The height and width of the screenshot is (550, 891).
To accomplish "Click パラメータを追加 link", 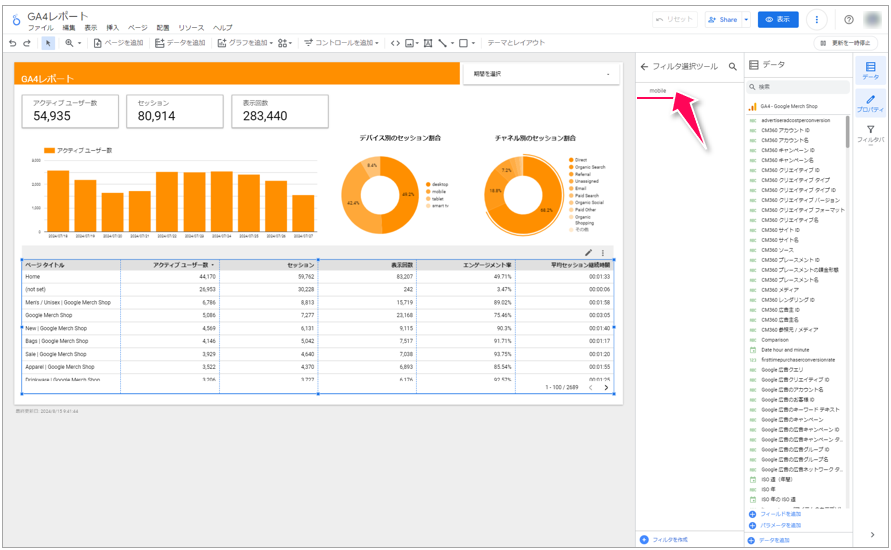I will click(775, 526).
